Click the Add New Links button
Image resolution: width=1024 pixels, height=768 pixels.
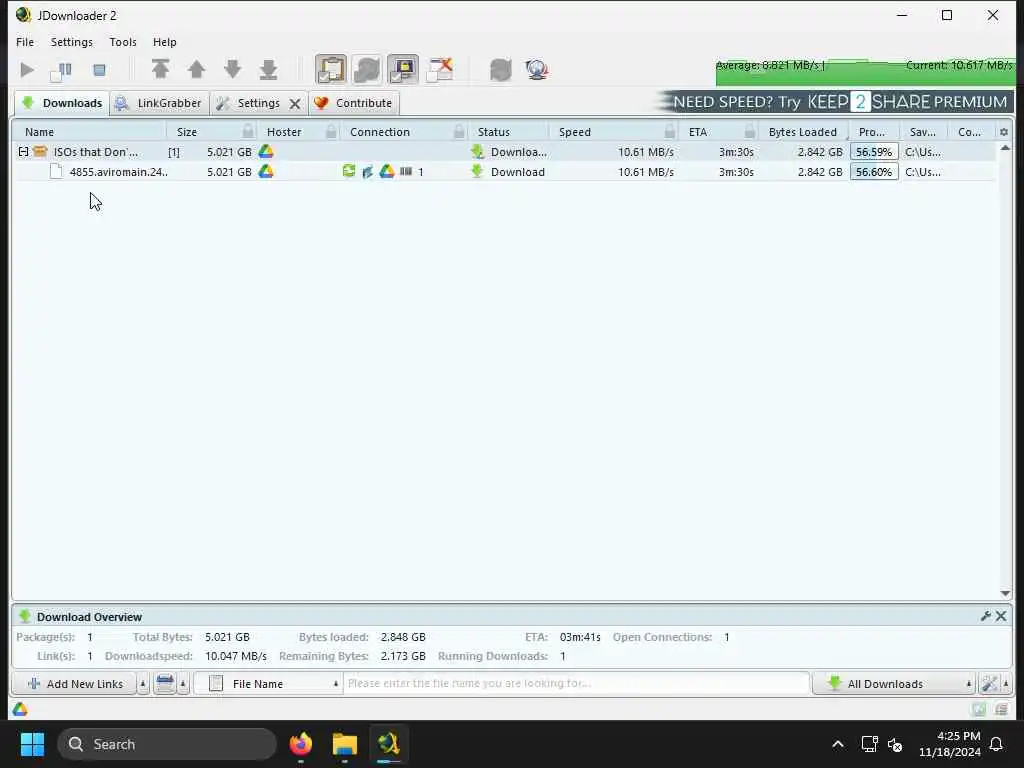[x=74, y=684]
